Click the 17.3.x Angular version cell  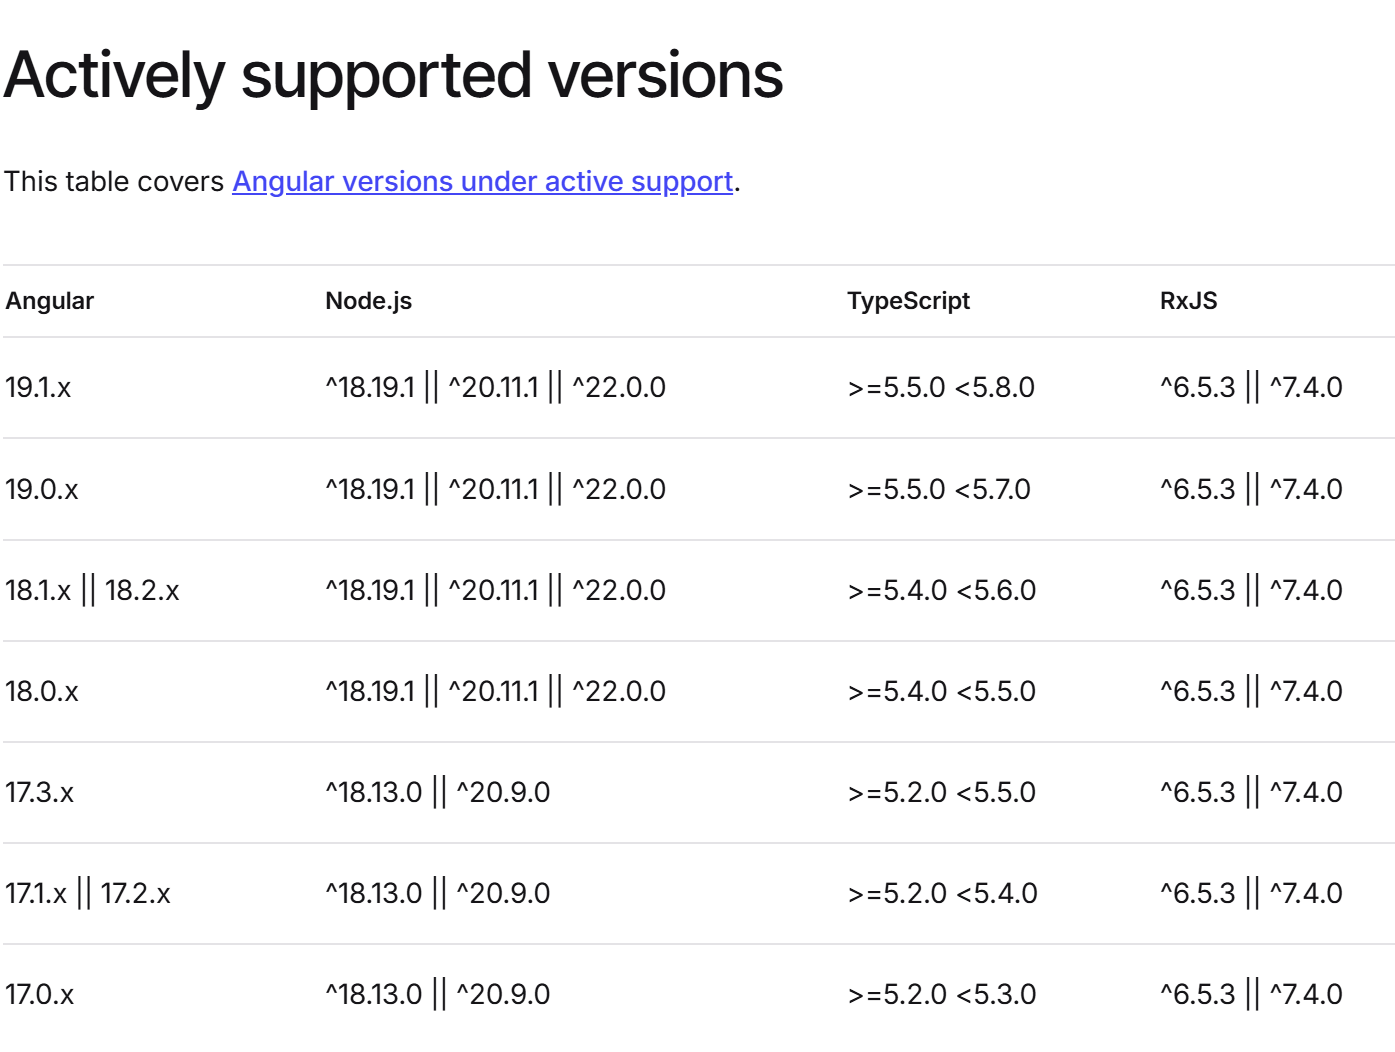[40, 793]
